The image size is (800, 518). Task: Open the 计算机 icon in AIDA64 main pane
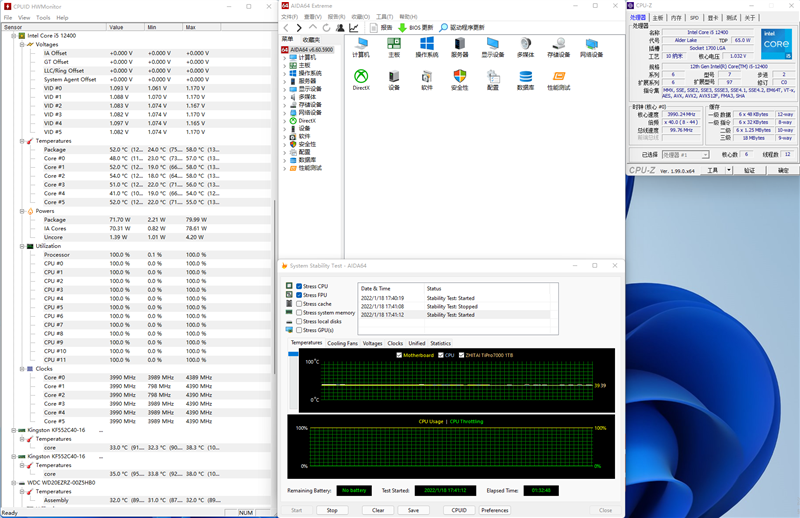click(361, 47)
